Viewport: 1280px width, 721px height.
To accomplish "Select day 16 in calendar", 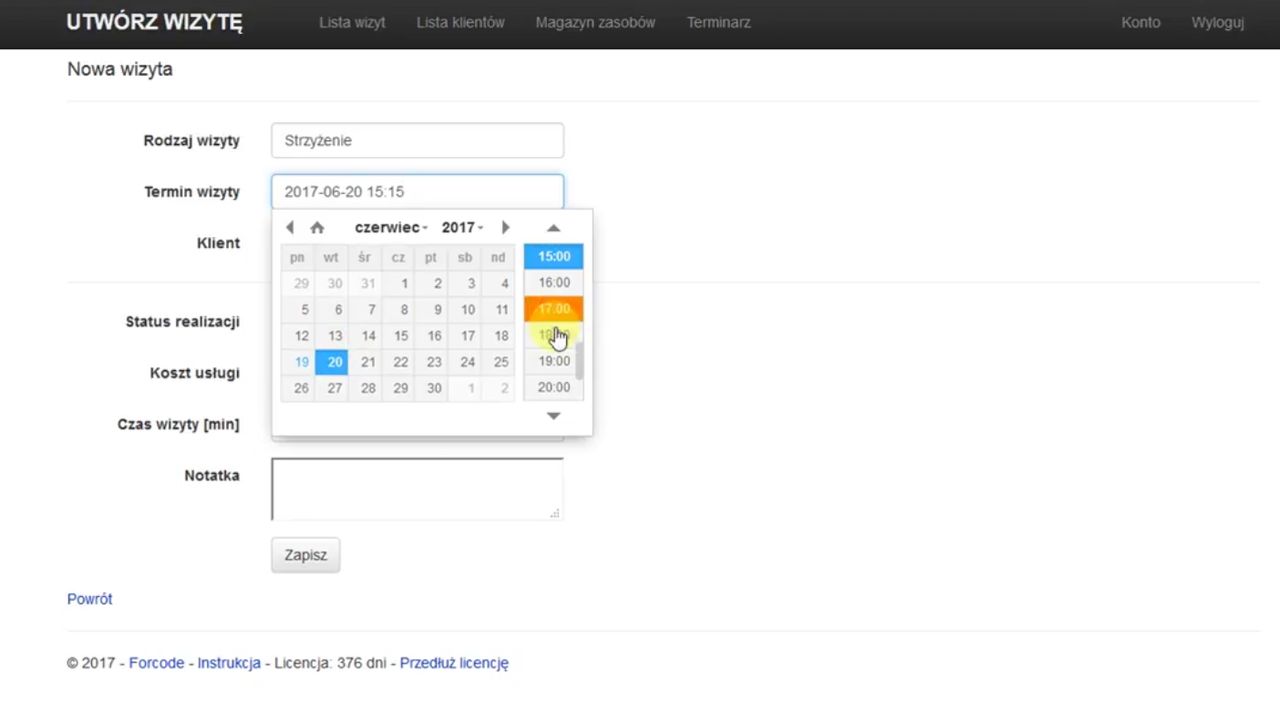I will tap(431, 336).
